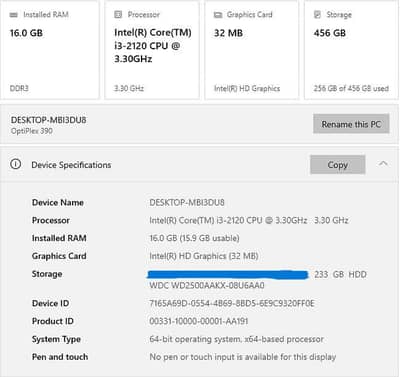Click the Storage card icon
Viewport: 400px width, 377px height.
(317, 14)
